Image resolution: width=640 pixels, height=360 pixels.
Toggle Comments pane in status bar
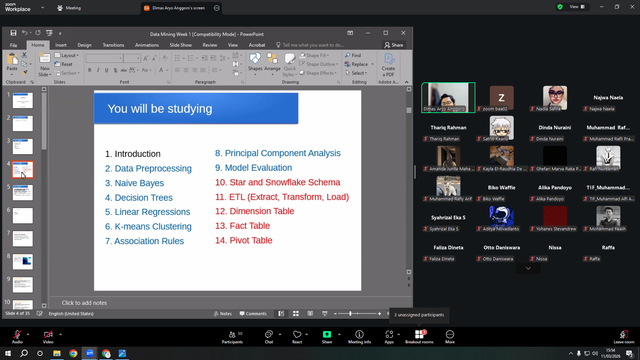pyautogui.click(x=253, y=313)
